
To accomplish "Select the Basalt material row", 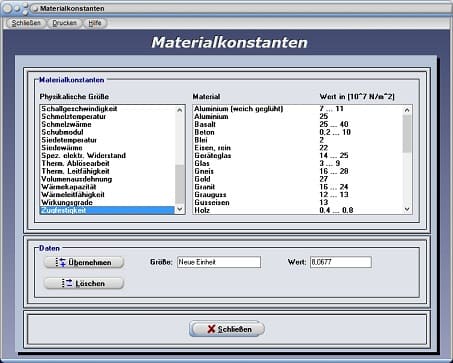I will click(x=298, y=124).
